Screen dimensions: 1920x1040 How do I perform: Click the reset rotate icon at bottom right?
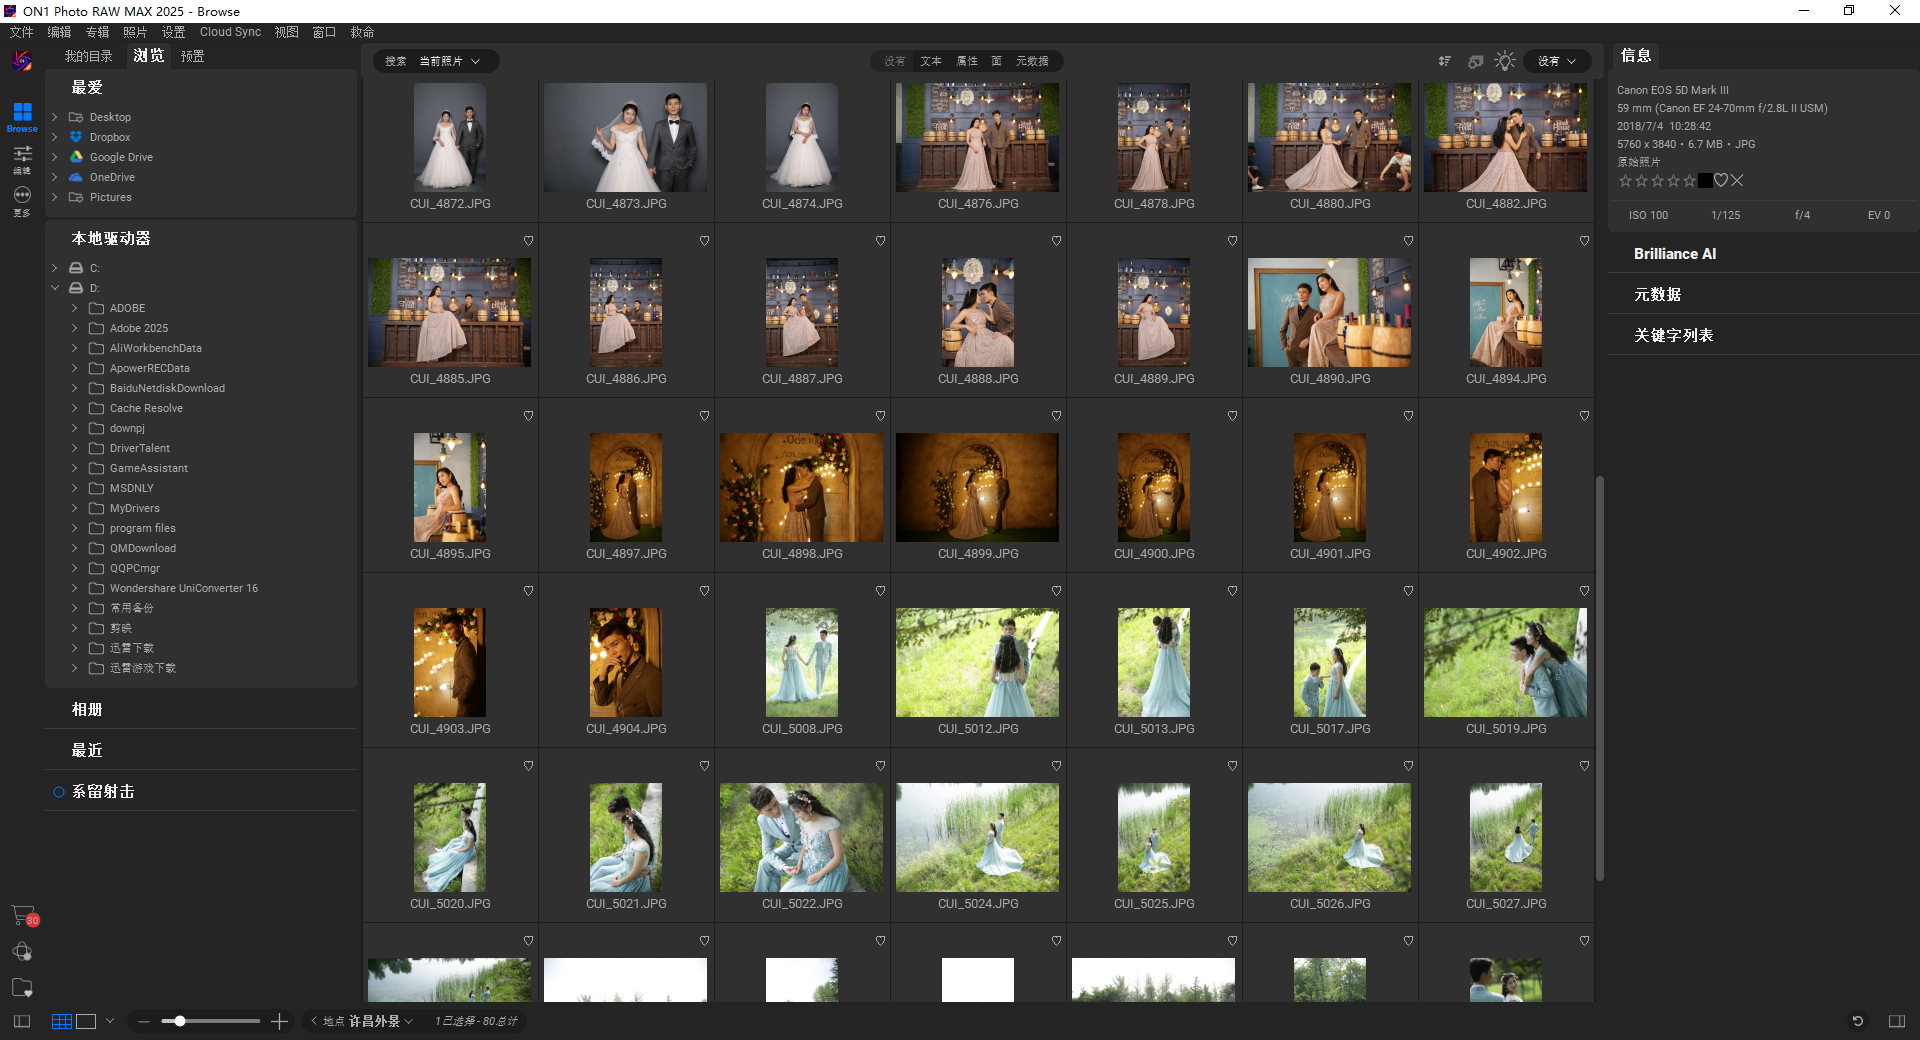click(x=1857, y=1021)
